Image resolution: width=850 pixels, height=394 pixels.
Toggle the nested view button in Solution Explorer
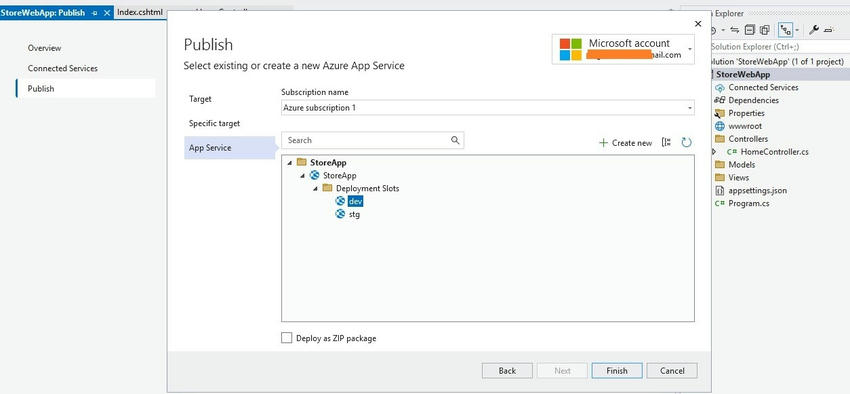coord(784,30)
